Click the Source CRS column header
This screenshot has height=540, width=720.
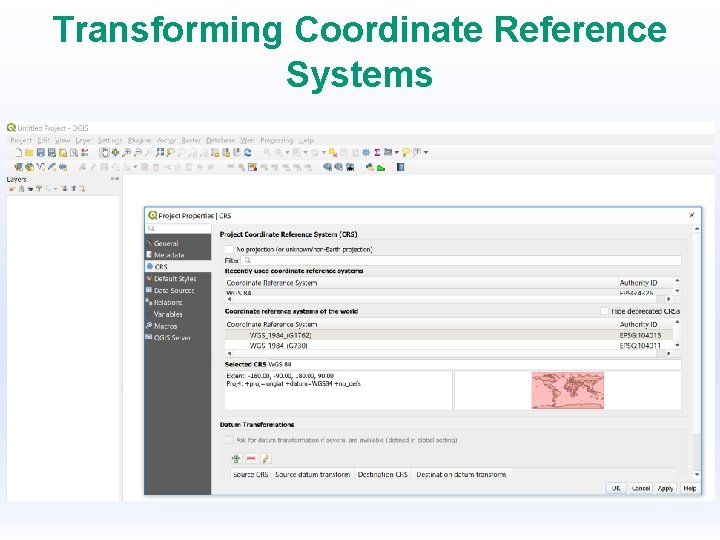250,474
